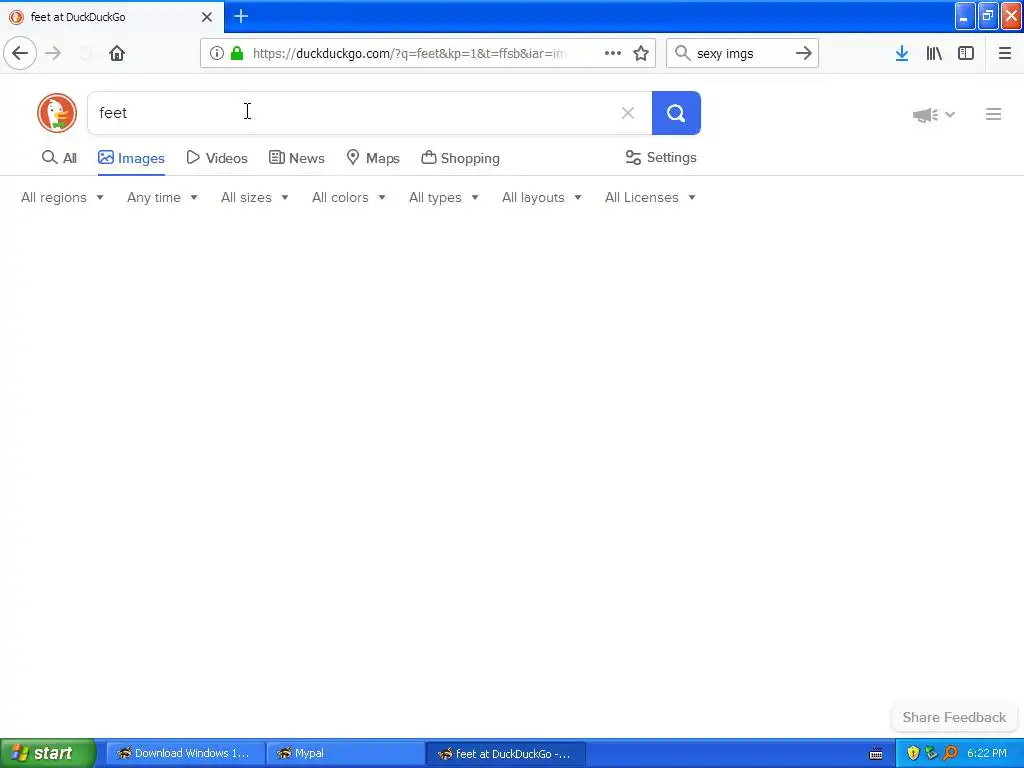Screen dimensions: 1024x768
Task: Click the browser reload button
Action: point(85,54)
